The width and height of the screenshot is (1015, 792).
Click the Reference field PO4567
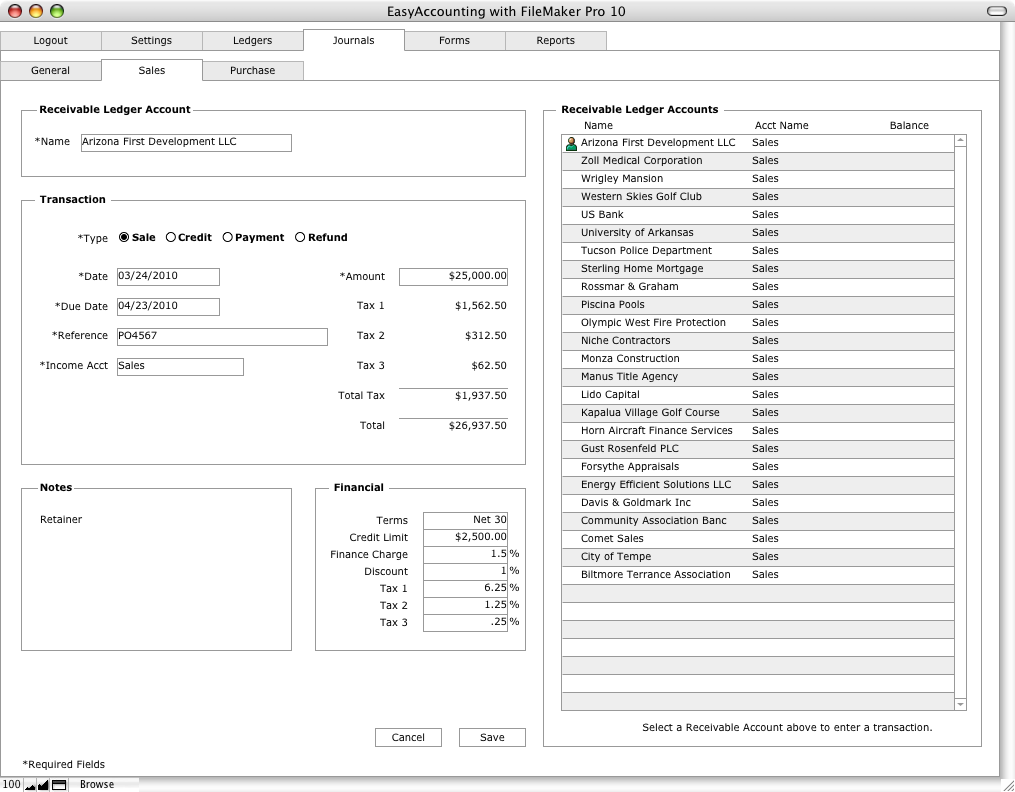click(222, 336)
